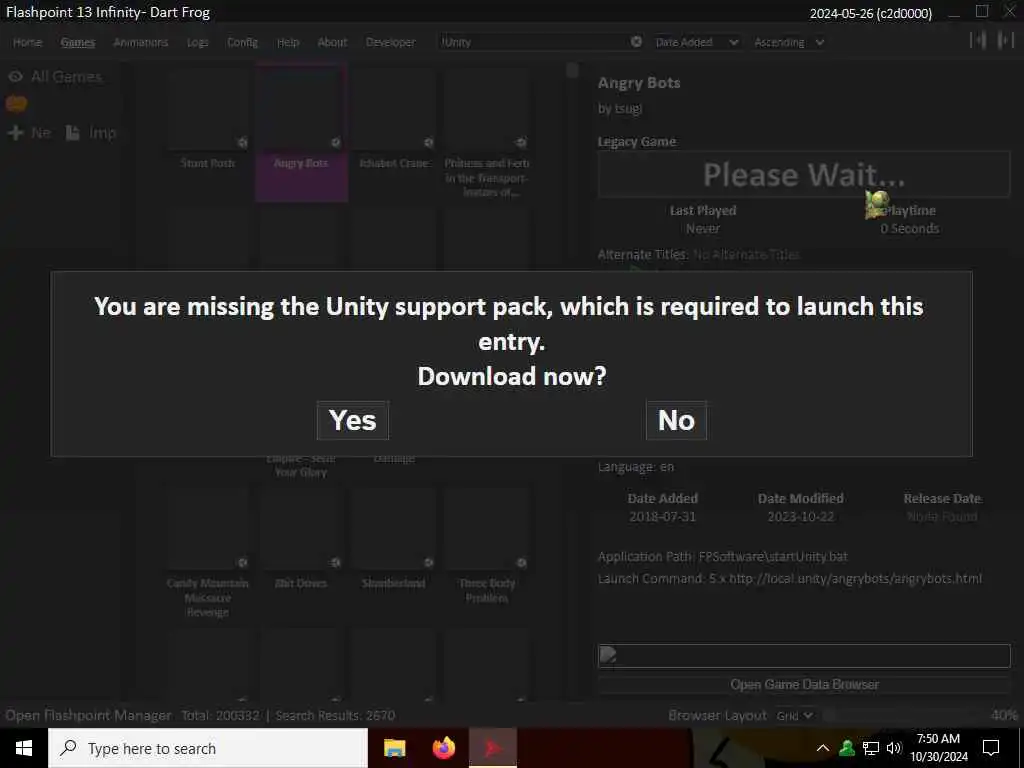Select the Stunt Rush game thumbnail
This screenshot has width=1024, height=768.
(x=208, y=108)
